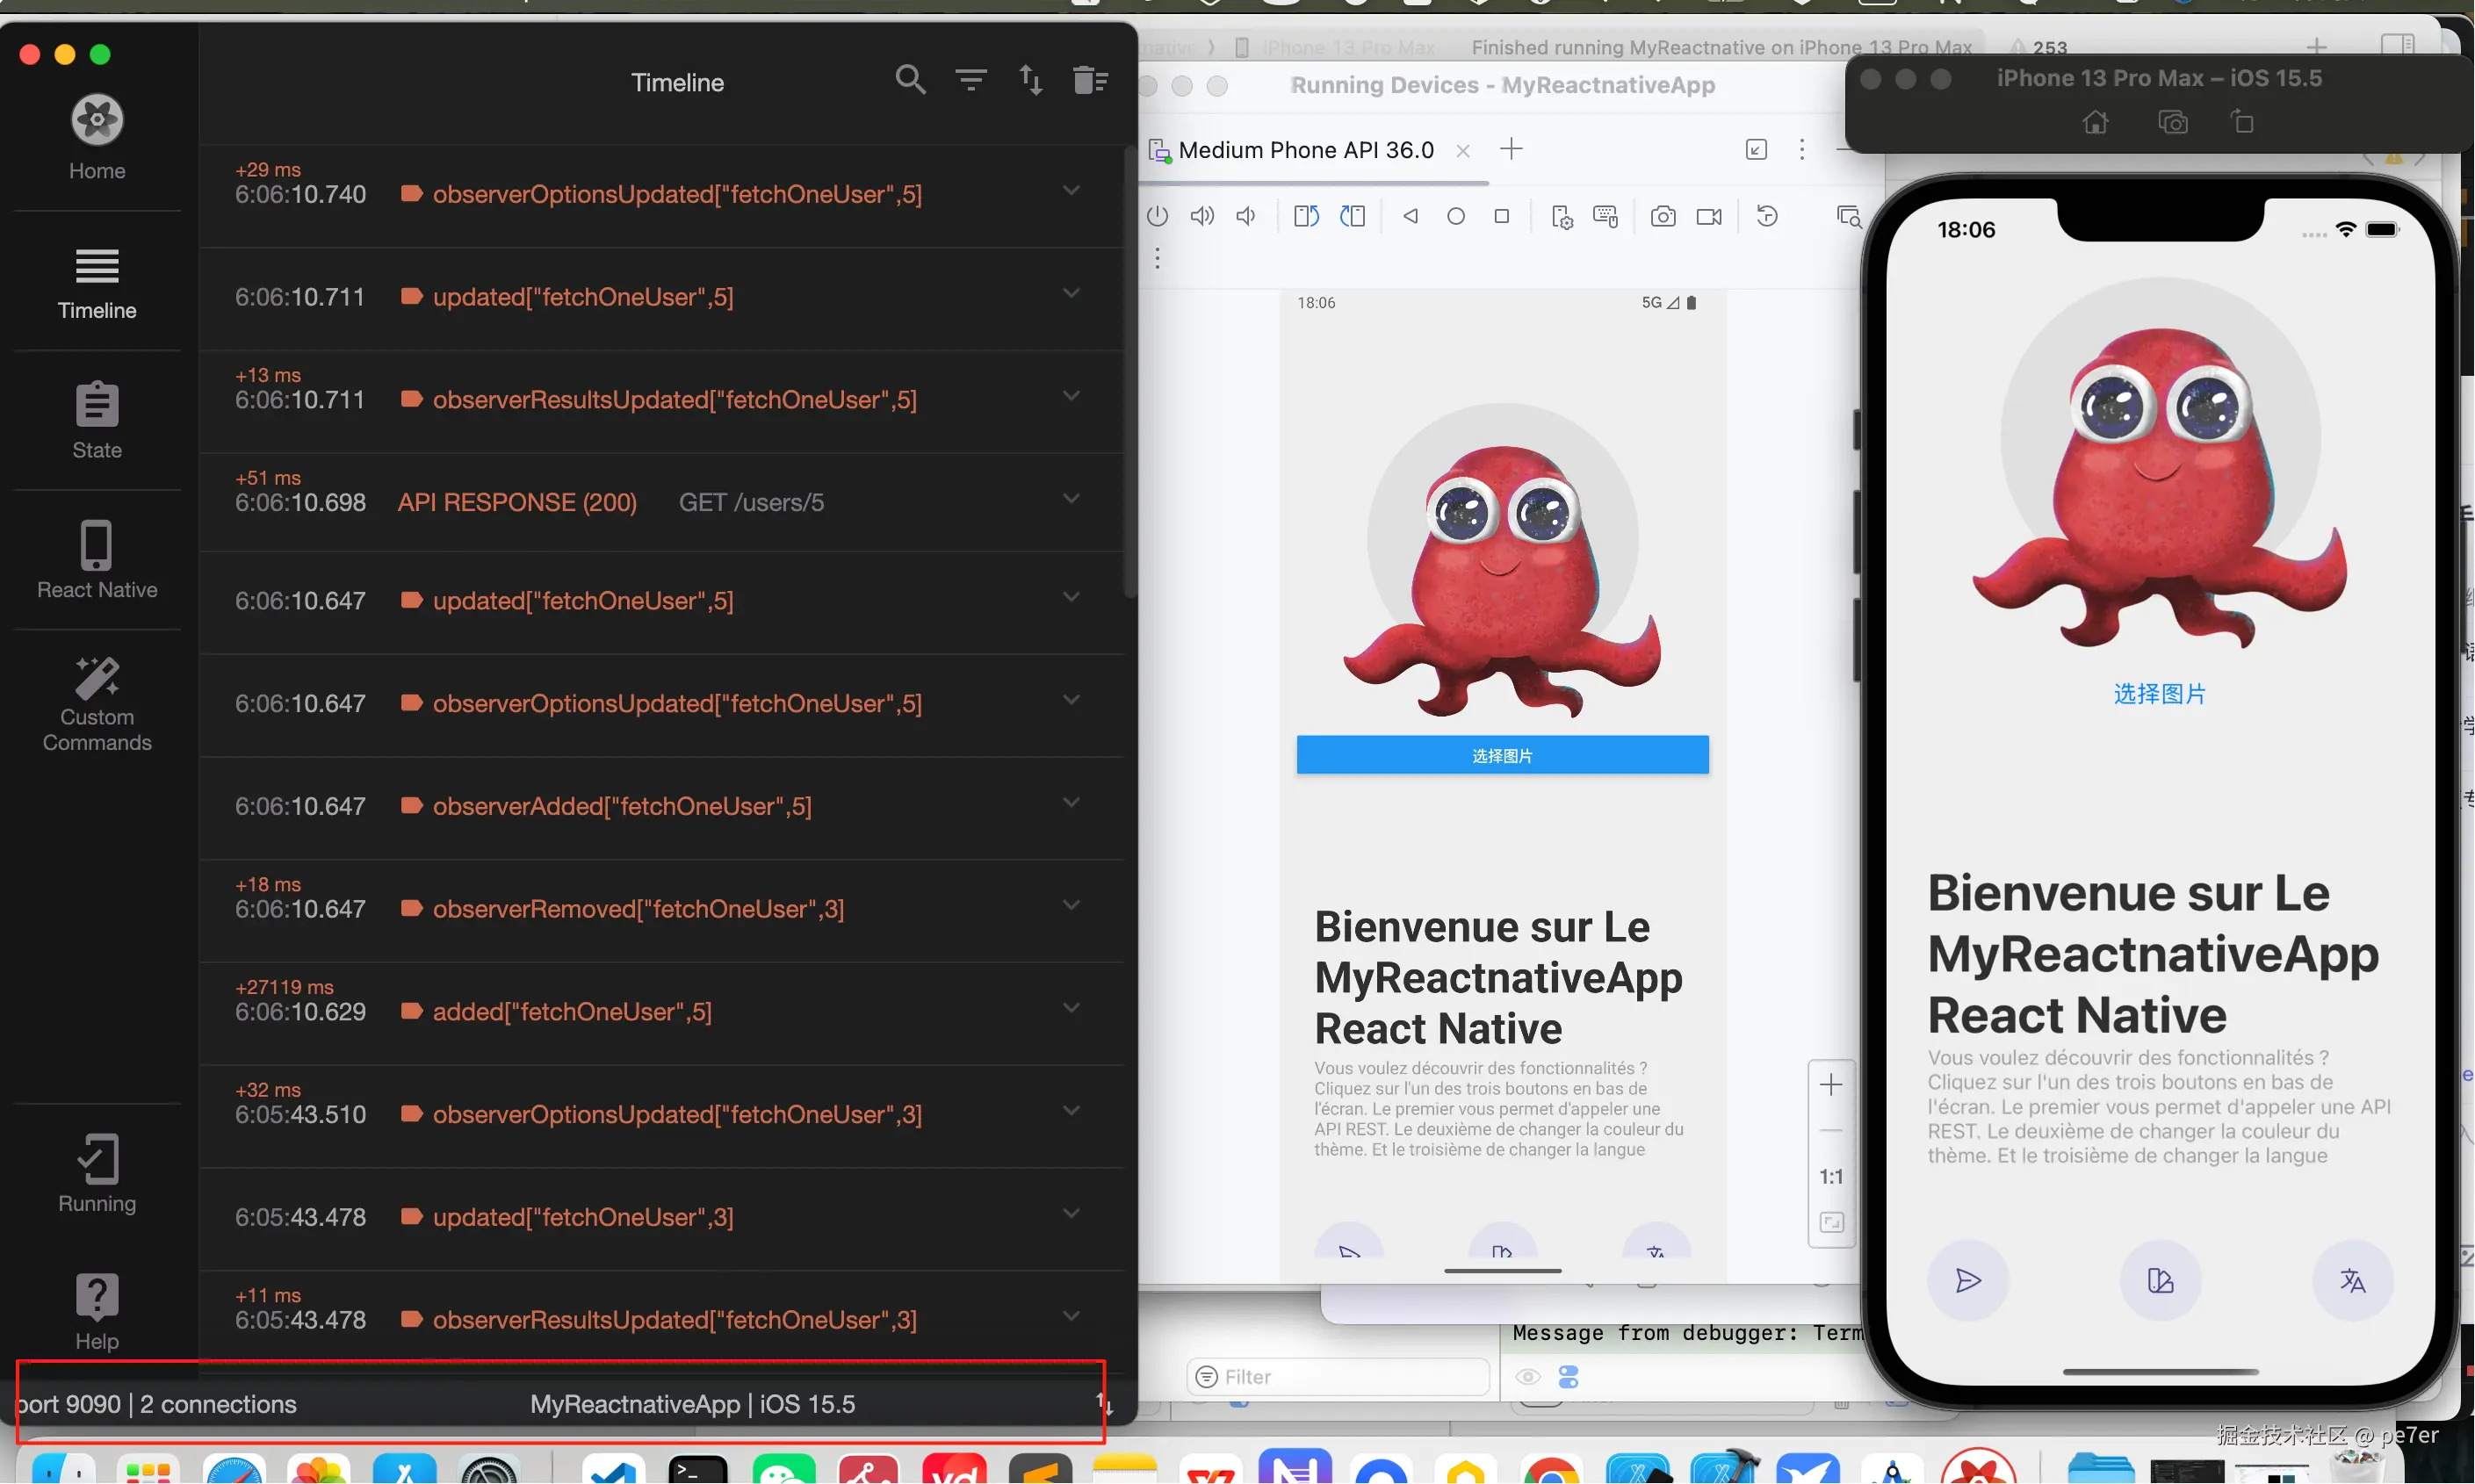The image size is (2475, 1484).
Task: Toggle the blue switch beside eye icon
Action: pos(1568,1377)
